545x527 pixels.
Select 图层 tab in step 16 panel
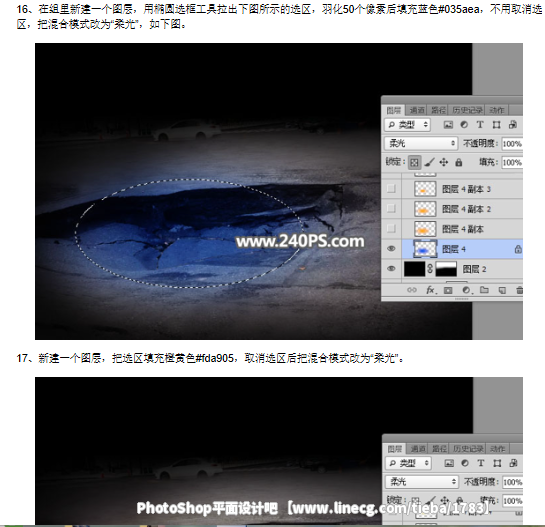394,110
